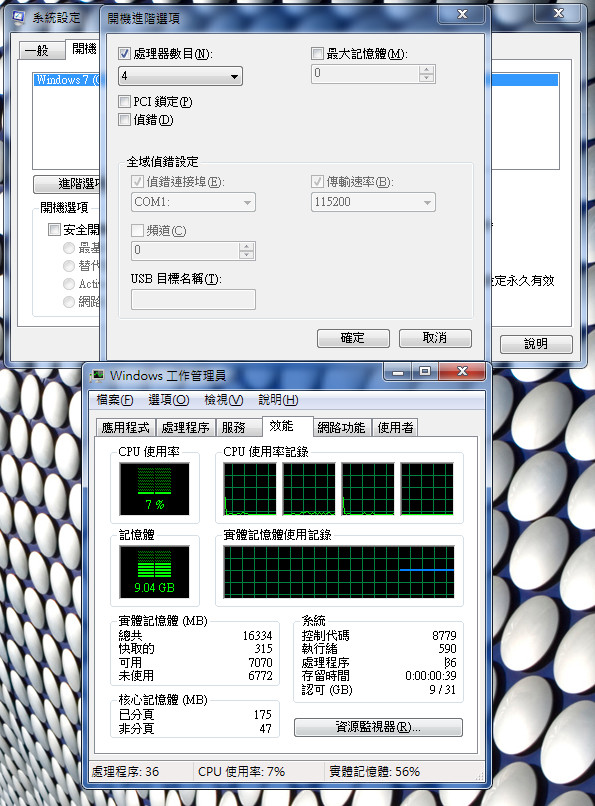Viewport: 595px width, 806px height.
Task: Open the 檢視 menu
Action: [x=224, y=400]
